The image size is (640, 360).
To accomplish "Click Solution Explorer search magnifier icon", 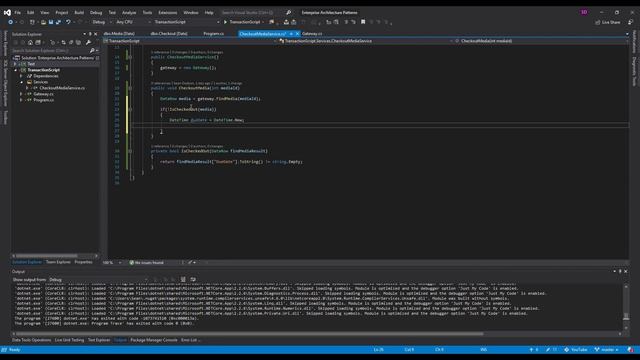I will tap(92, 51).
